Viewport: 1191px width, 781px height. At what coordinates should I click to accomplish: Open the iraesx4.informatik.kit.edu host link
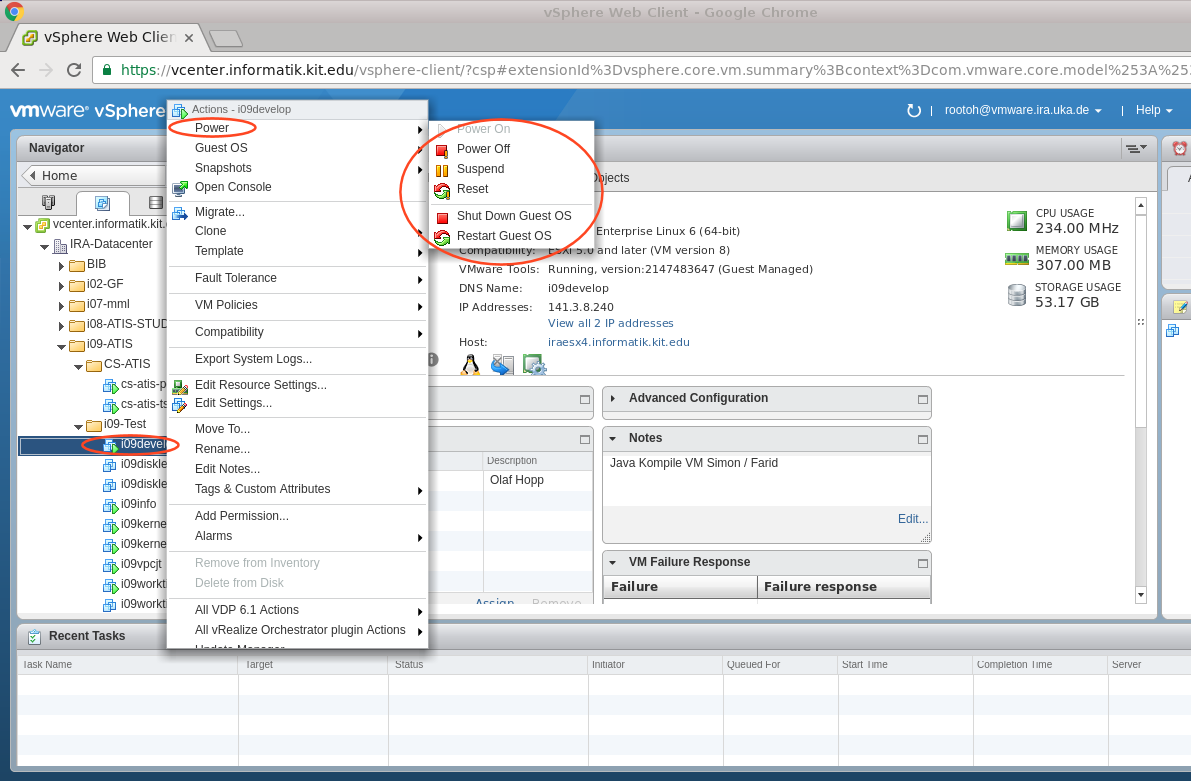(x=618, y=343)
